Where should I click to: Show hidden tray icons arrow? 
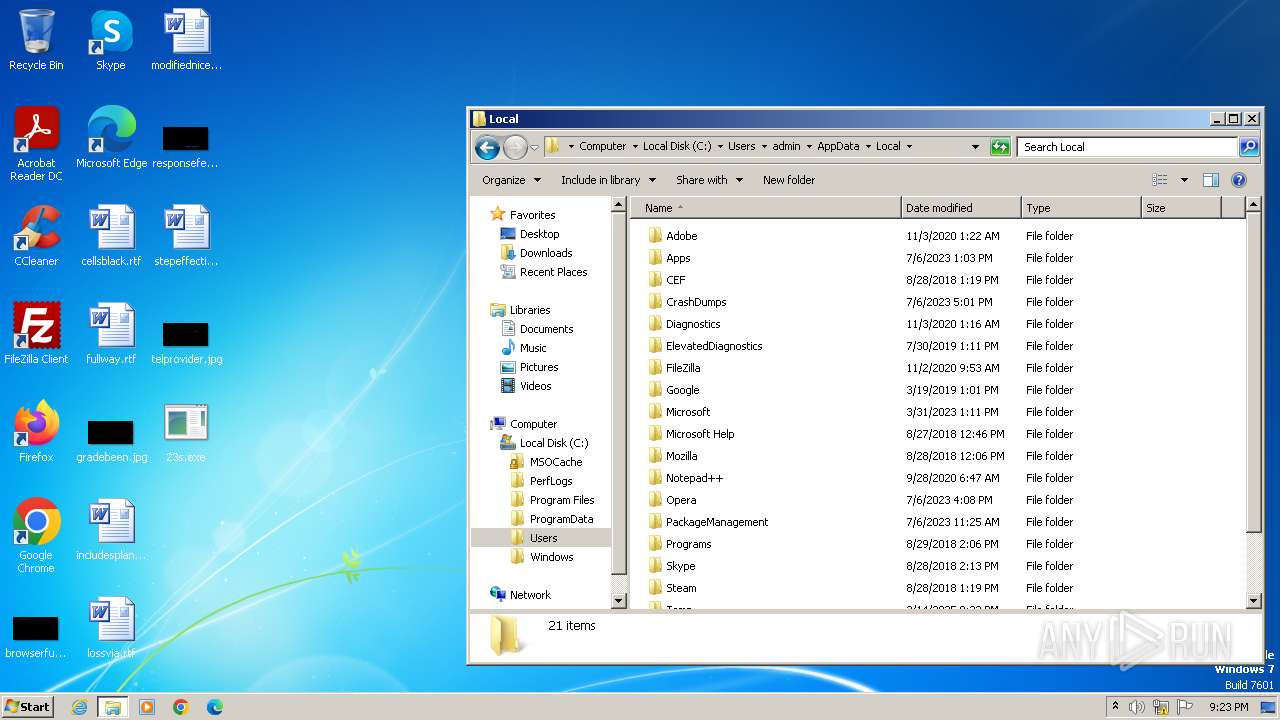pos(1115,707)
